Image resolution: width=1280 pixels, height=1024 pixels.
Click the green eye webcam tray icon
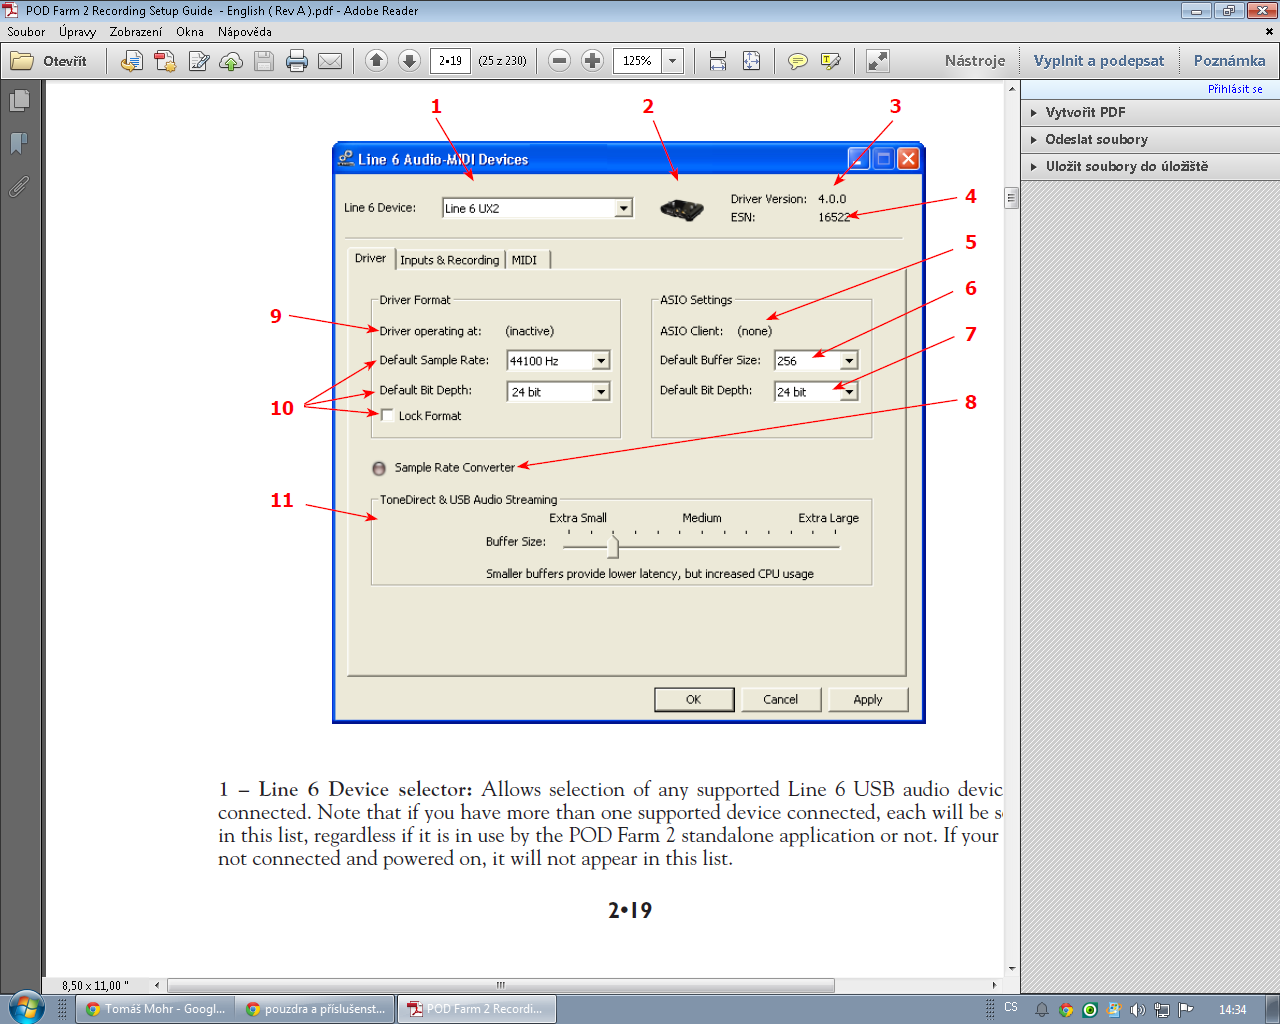pos(1090,1010)
